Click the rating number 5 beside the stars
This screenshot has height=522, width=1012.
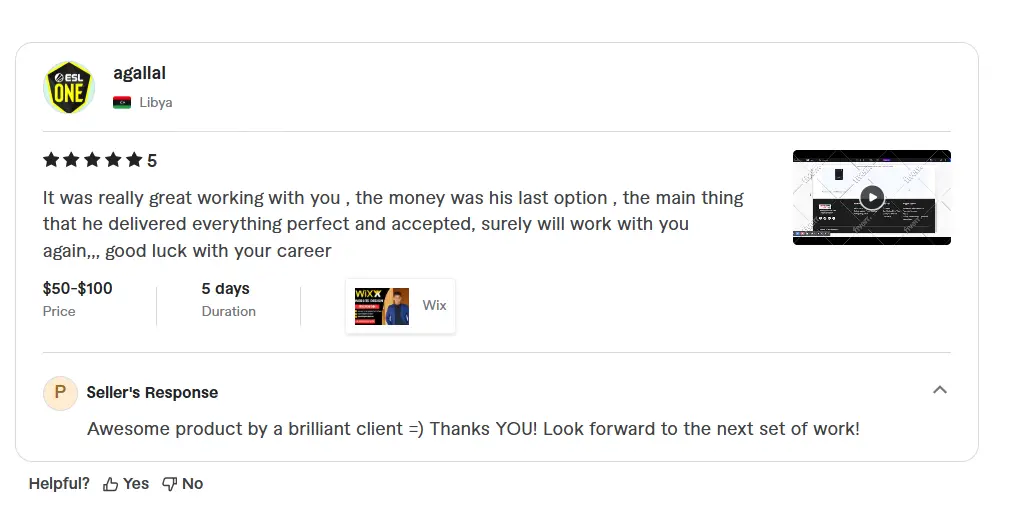tap(152, 161)
